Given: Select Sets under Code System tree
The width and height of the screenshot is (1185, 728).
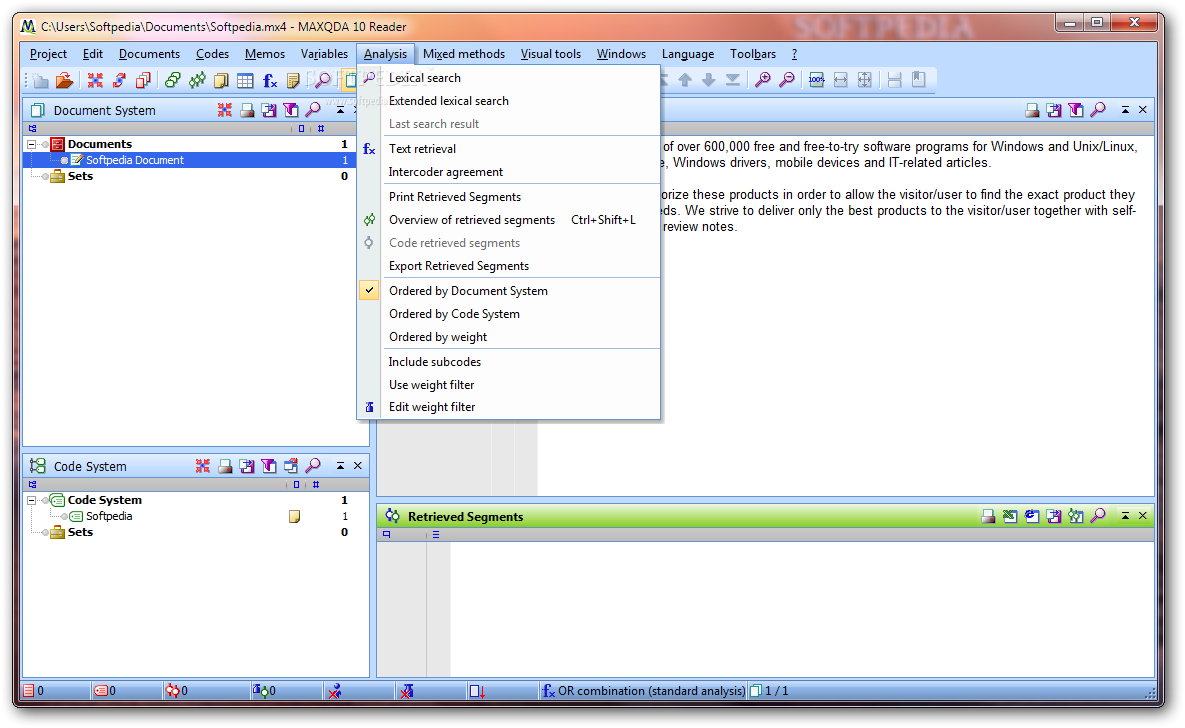Looking at the screenshot, I should point(80,532).
